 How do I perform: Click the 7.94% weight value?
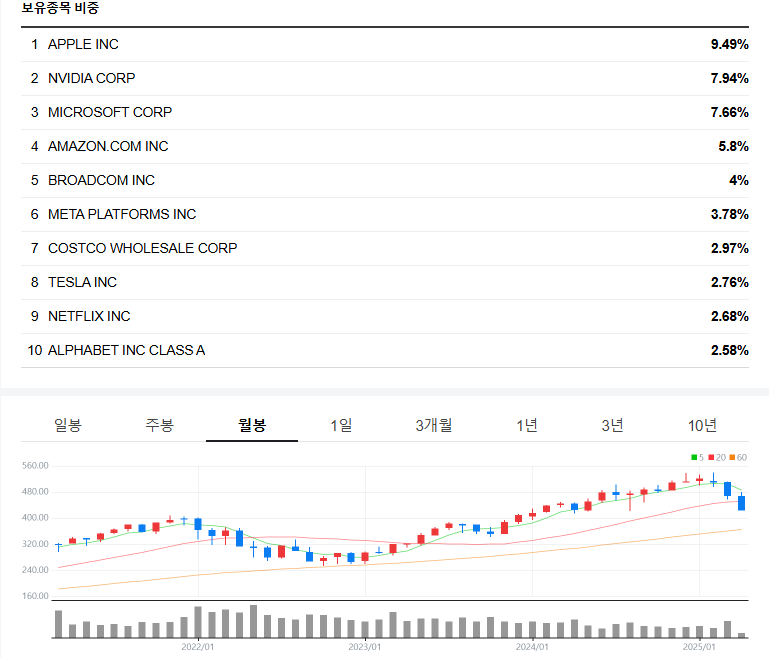(x=729, y=78)
